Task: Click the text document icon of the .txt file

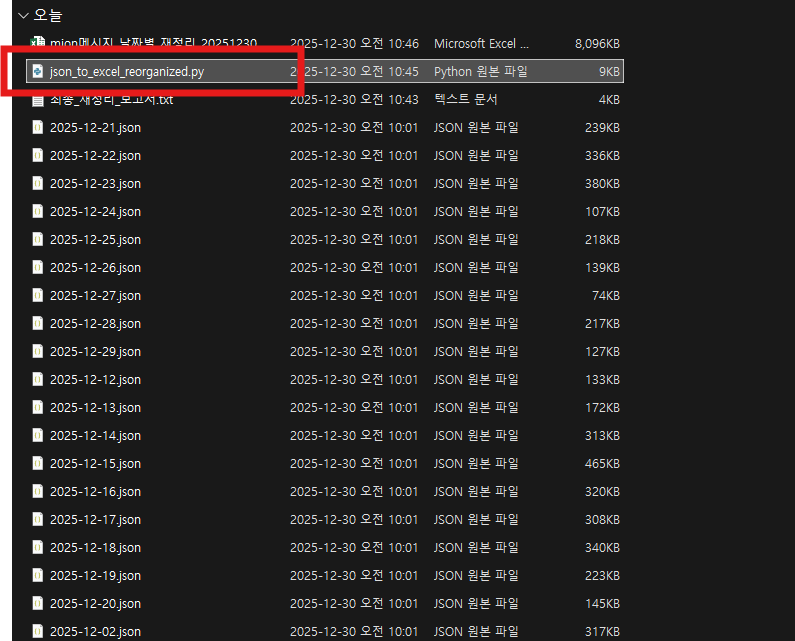Action: point(38,100)
